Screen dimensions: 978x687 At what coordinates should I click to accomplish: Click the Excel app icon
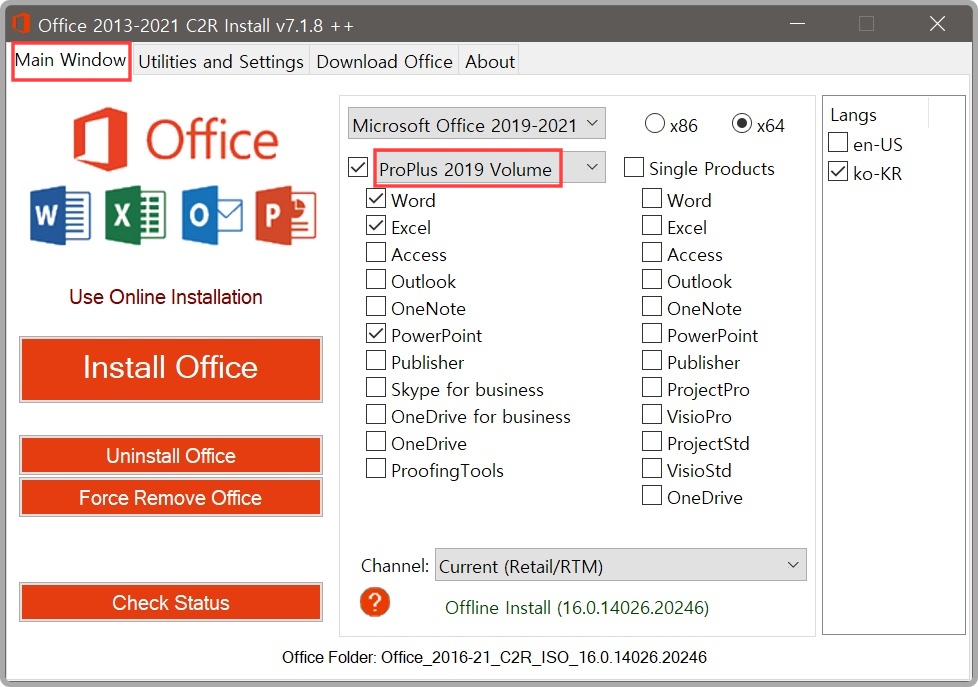click(135, 215)
